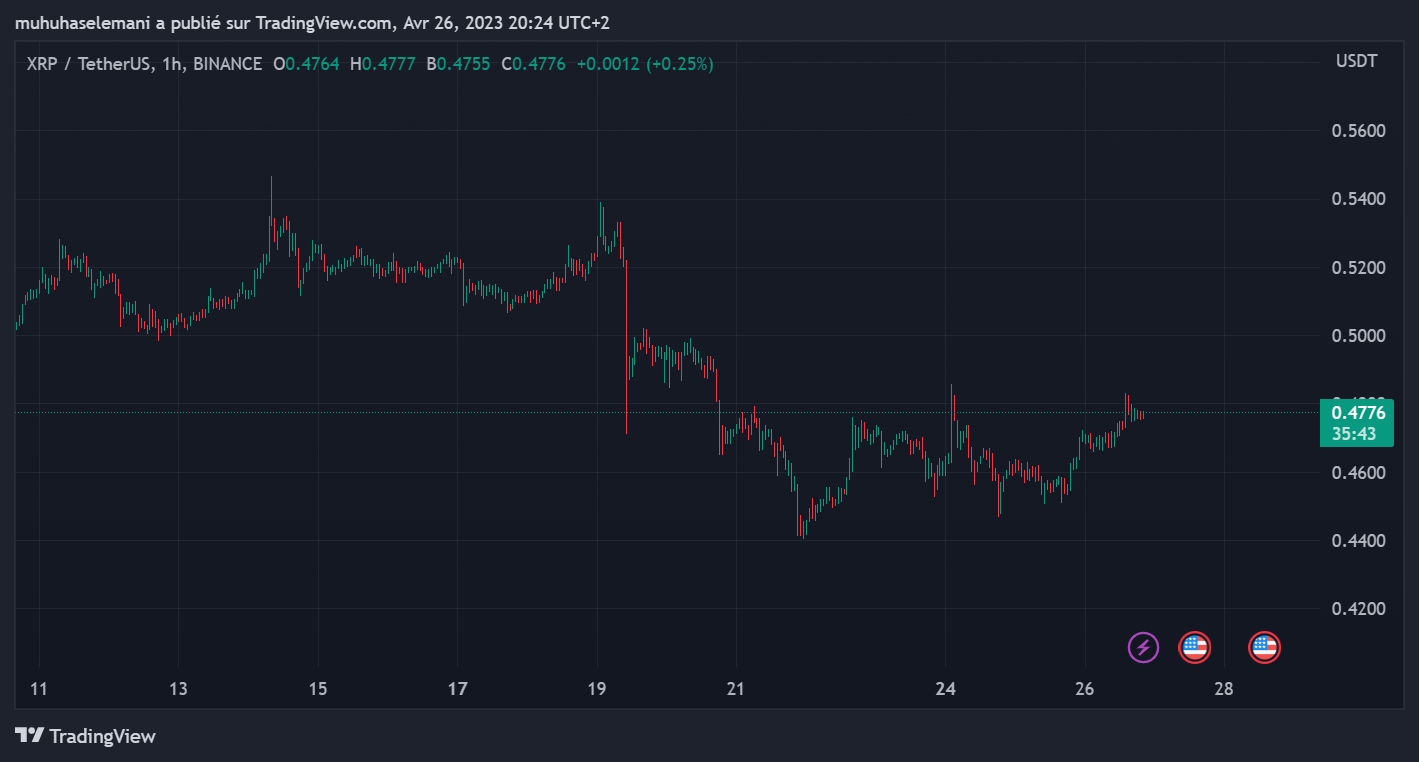Click the date label 15 on time axis
1419x762 pixels.
[x=318, y=689]
